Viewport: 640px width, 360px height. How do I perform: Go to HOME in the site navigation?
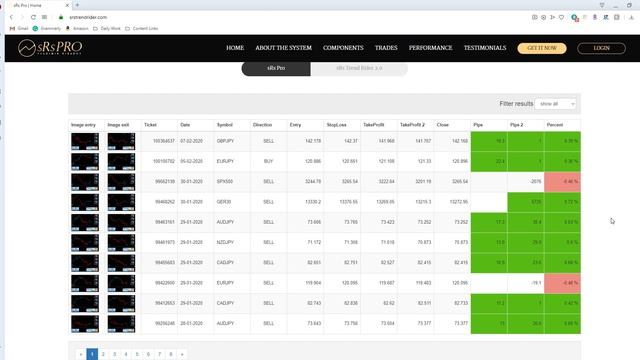pyautogui.click(x=235, y=48)
